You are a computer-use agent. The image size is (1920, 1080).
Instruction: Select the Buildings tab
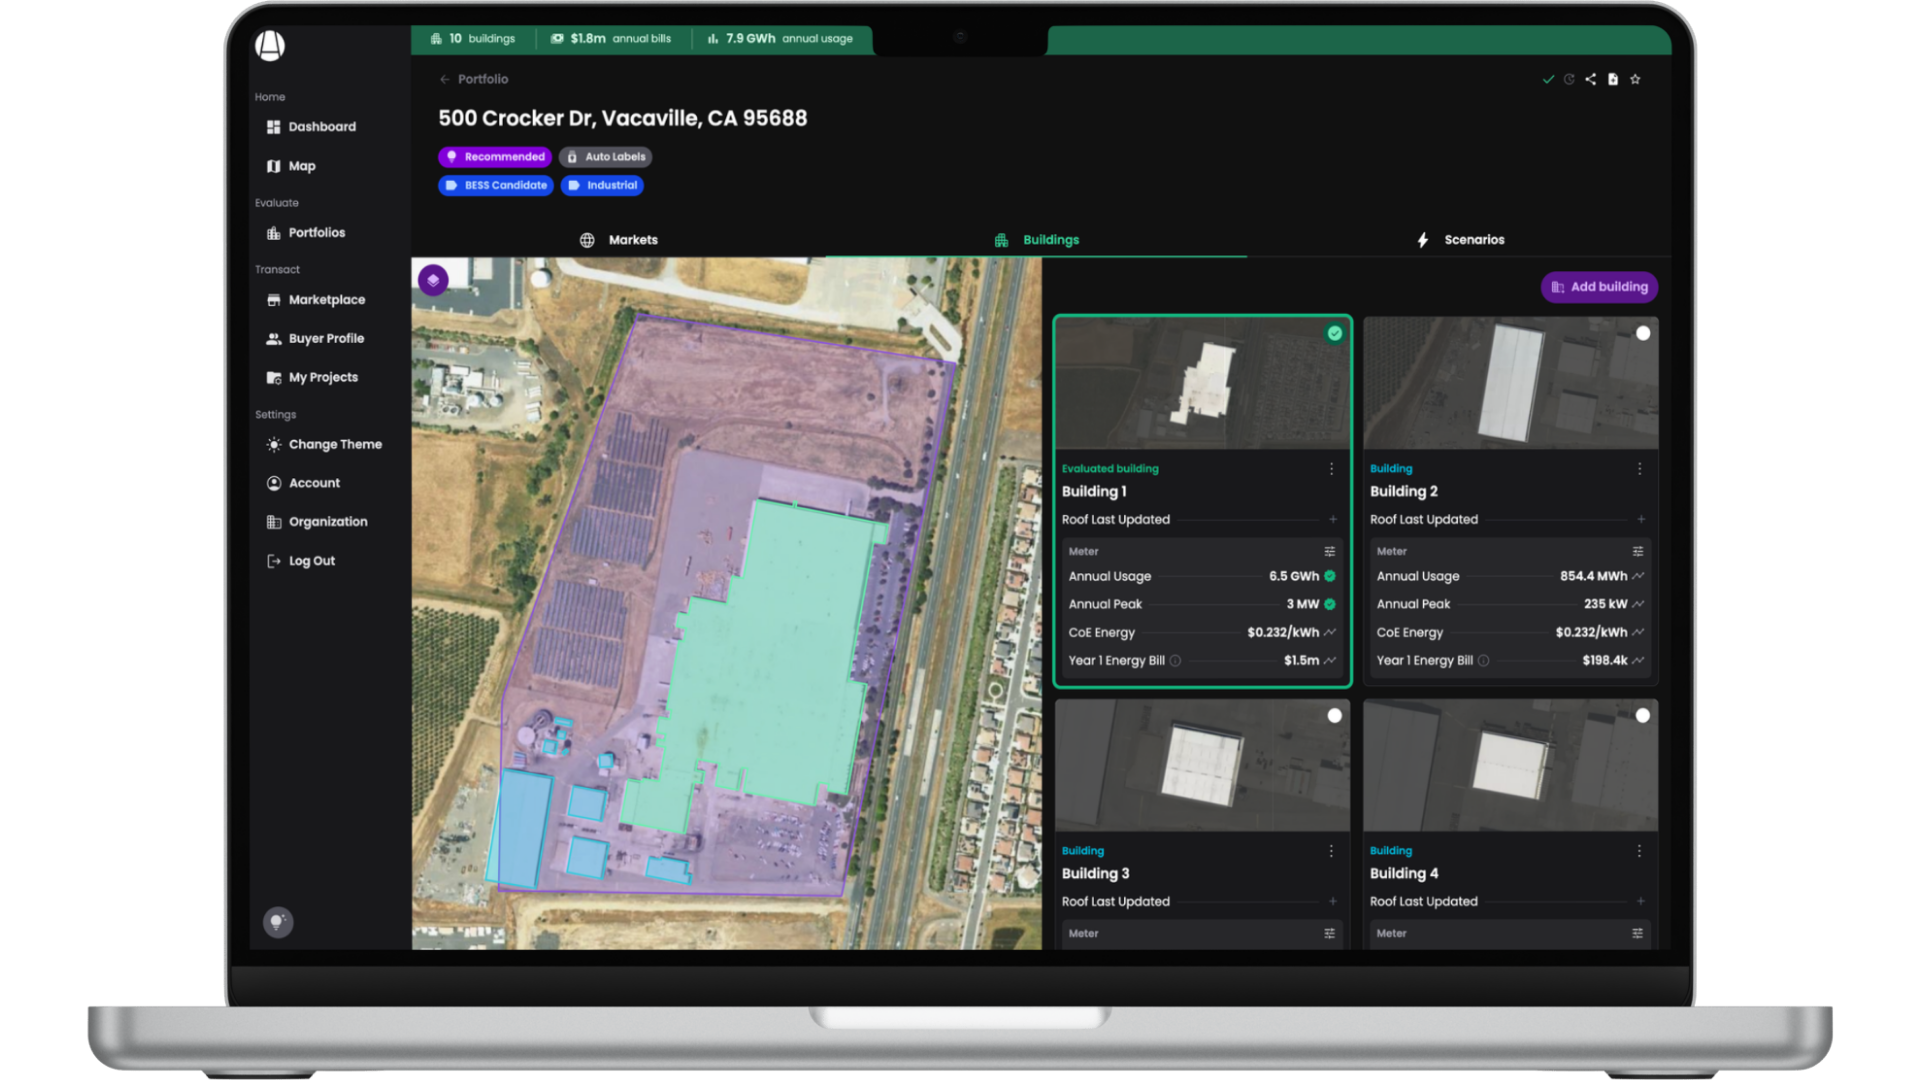click(x=1037, y=240)
